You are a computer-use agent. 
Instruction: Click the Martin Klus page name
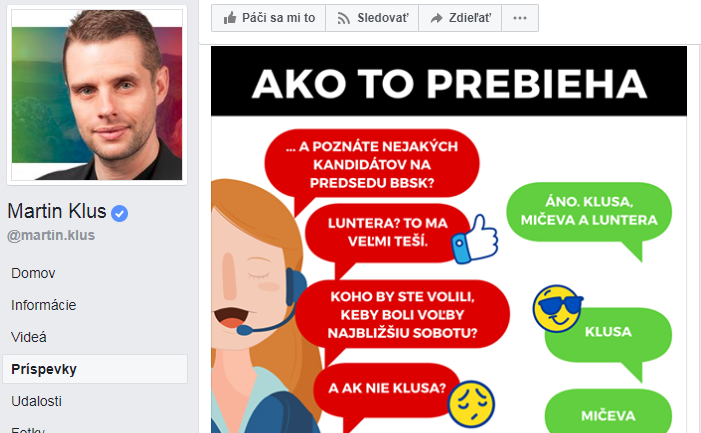(x=57, y=211)
